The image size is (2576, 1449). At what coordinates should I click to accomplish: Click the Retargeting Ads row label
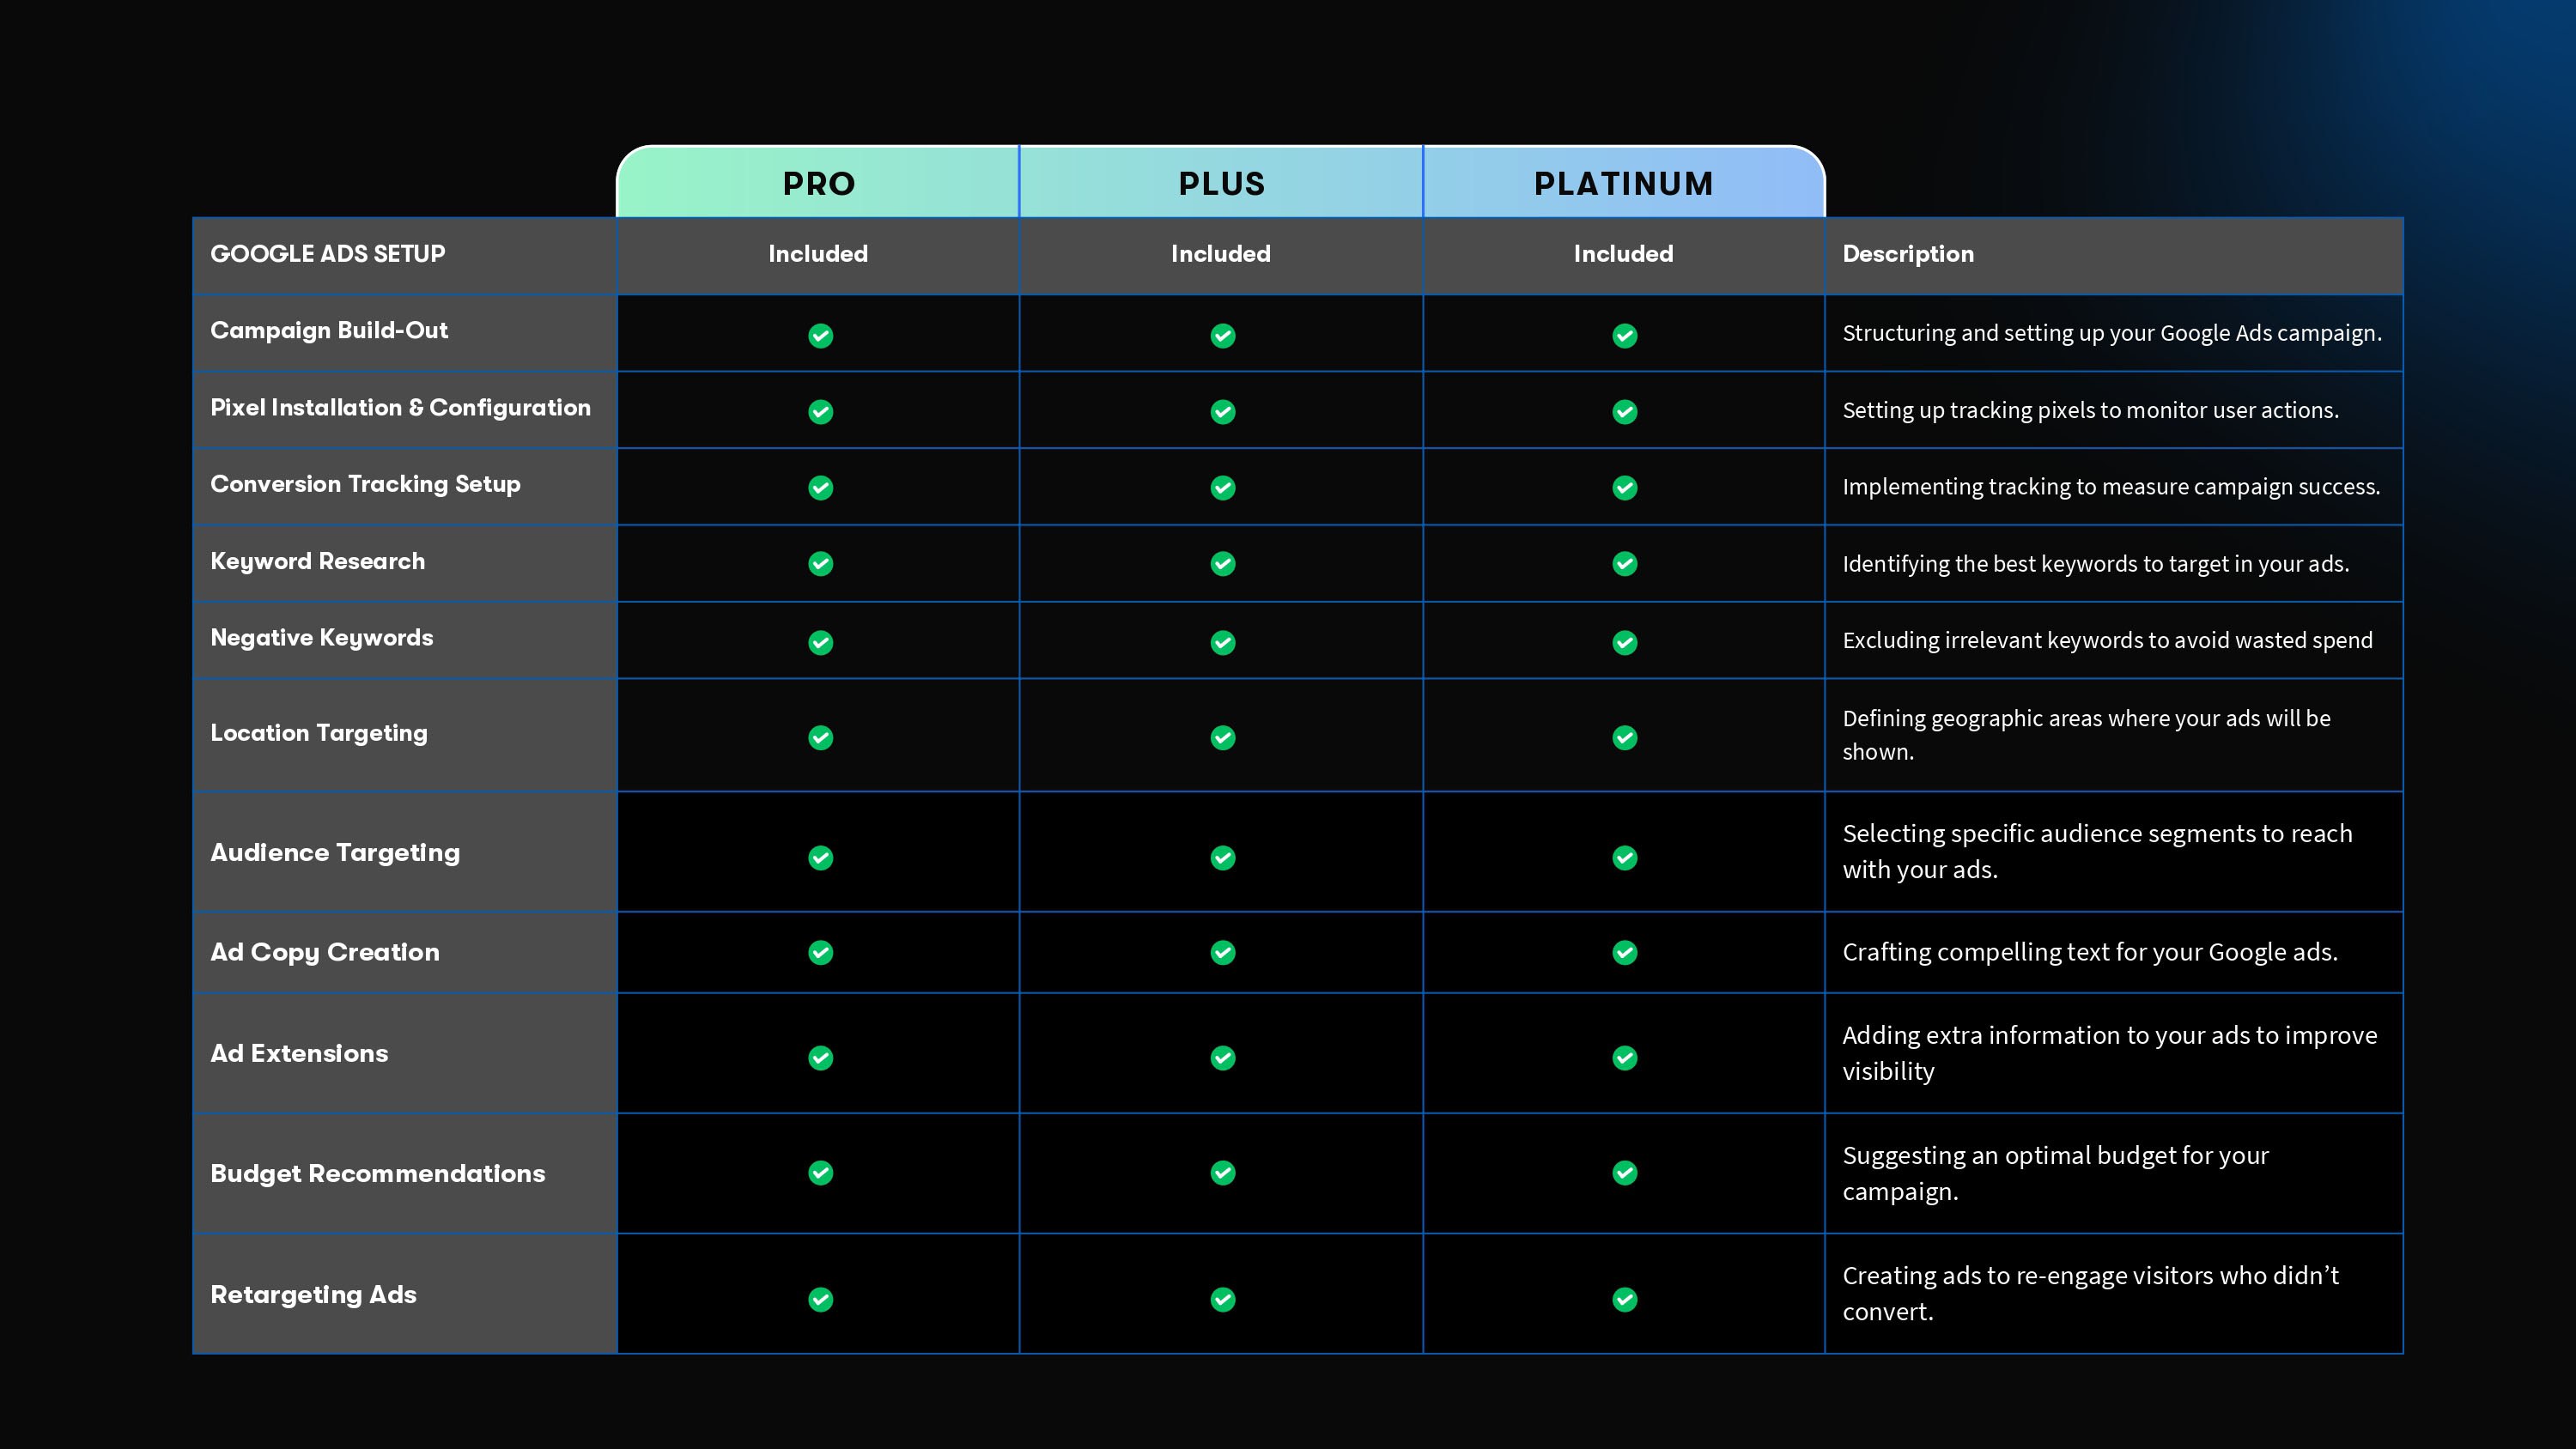pos(313,1294)
